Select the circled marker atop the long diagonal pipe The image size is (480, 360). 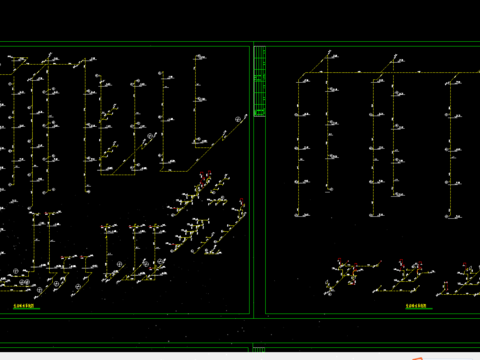(238, 119)
